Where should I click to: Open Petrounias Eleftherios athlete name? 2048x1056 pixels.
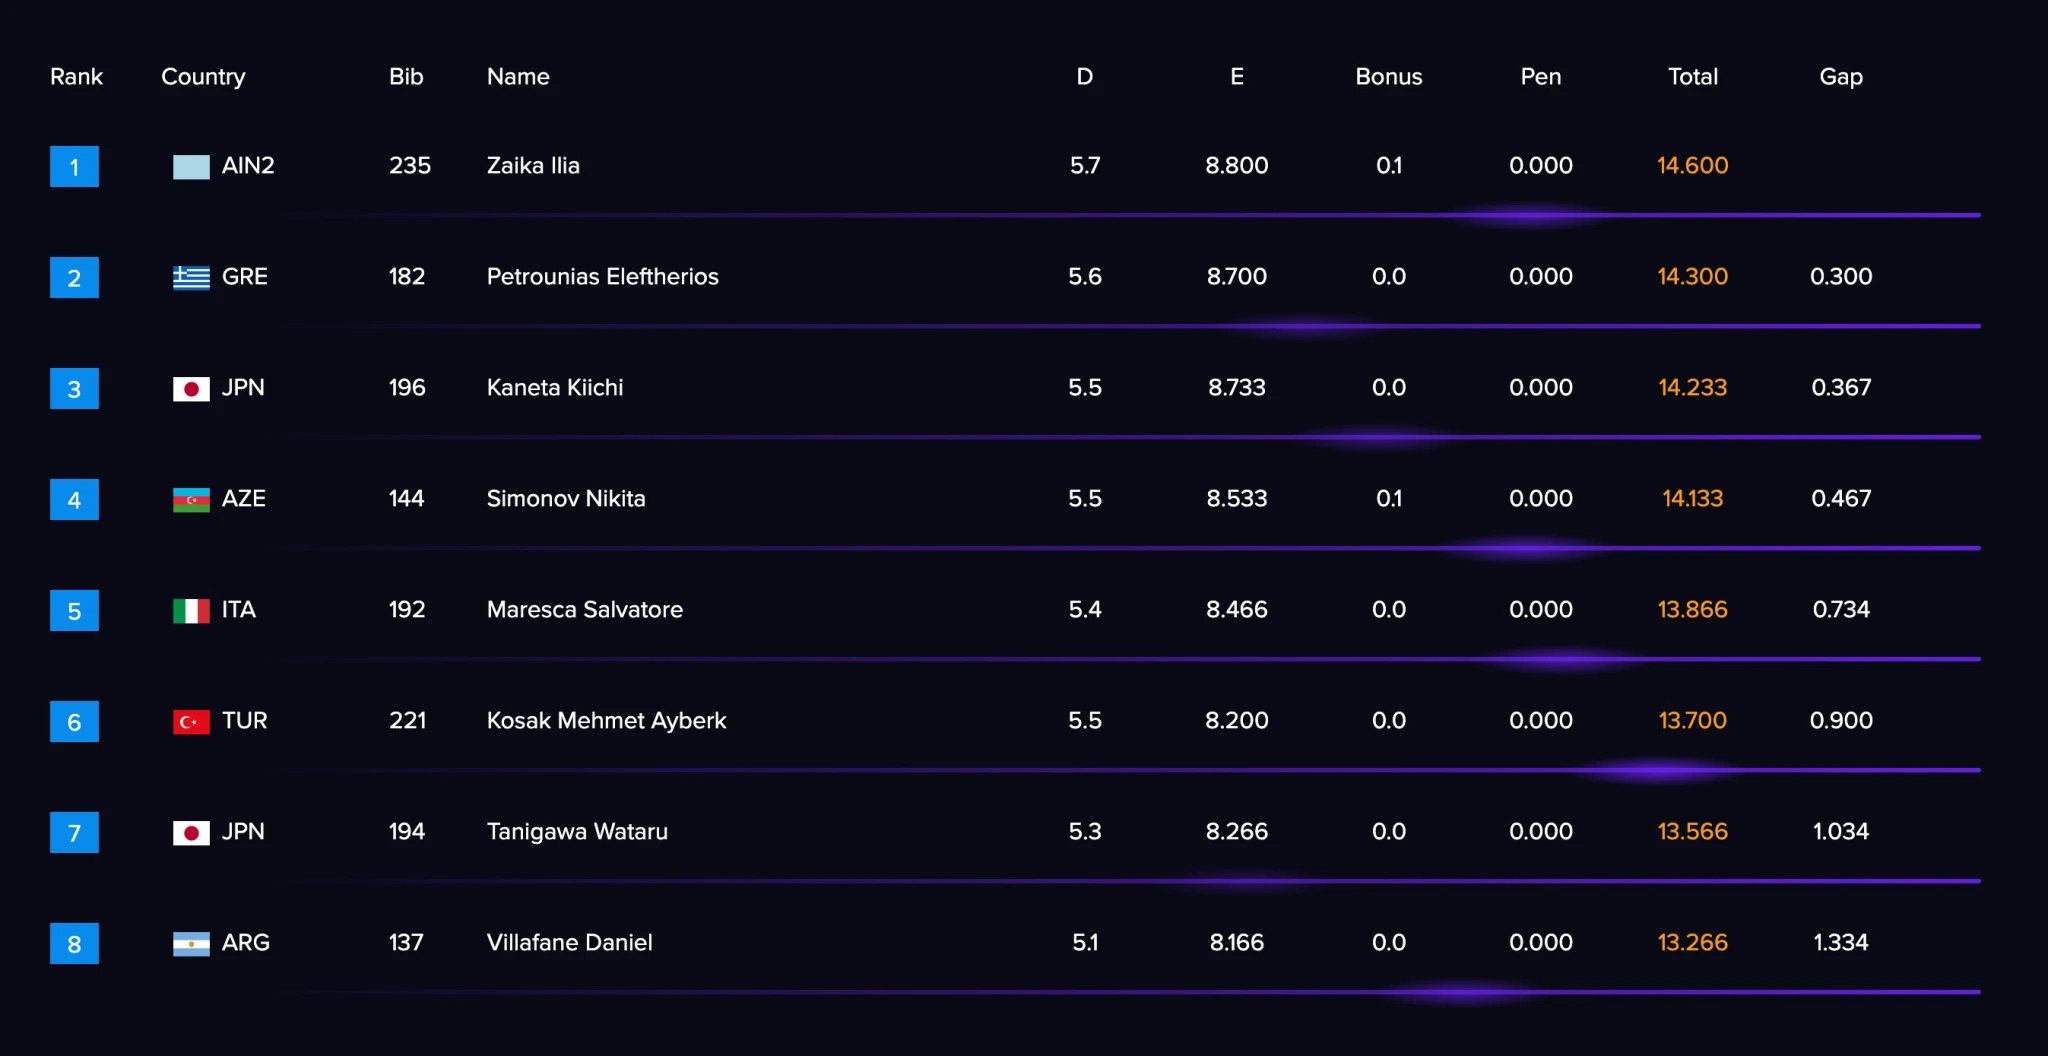[602, 277]
